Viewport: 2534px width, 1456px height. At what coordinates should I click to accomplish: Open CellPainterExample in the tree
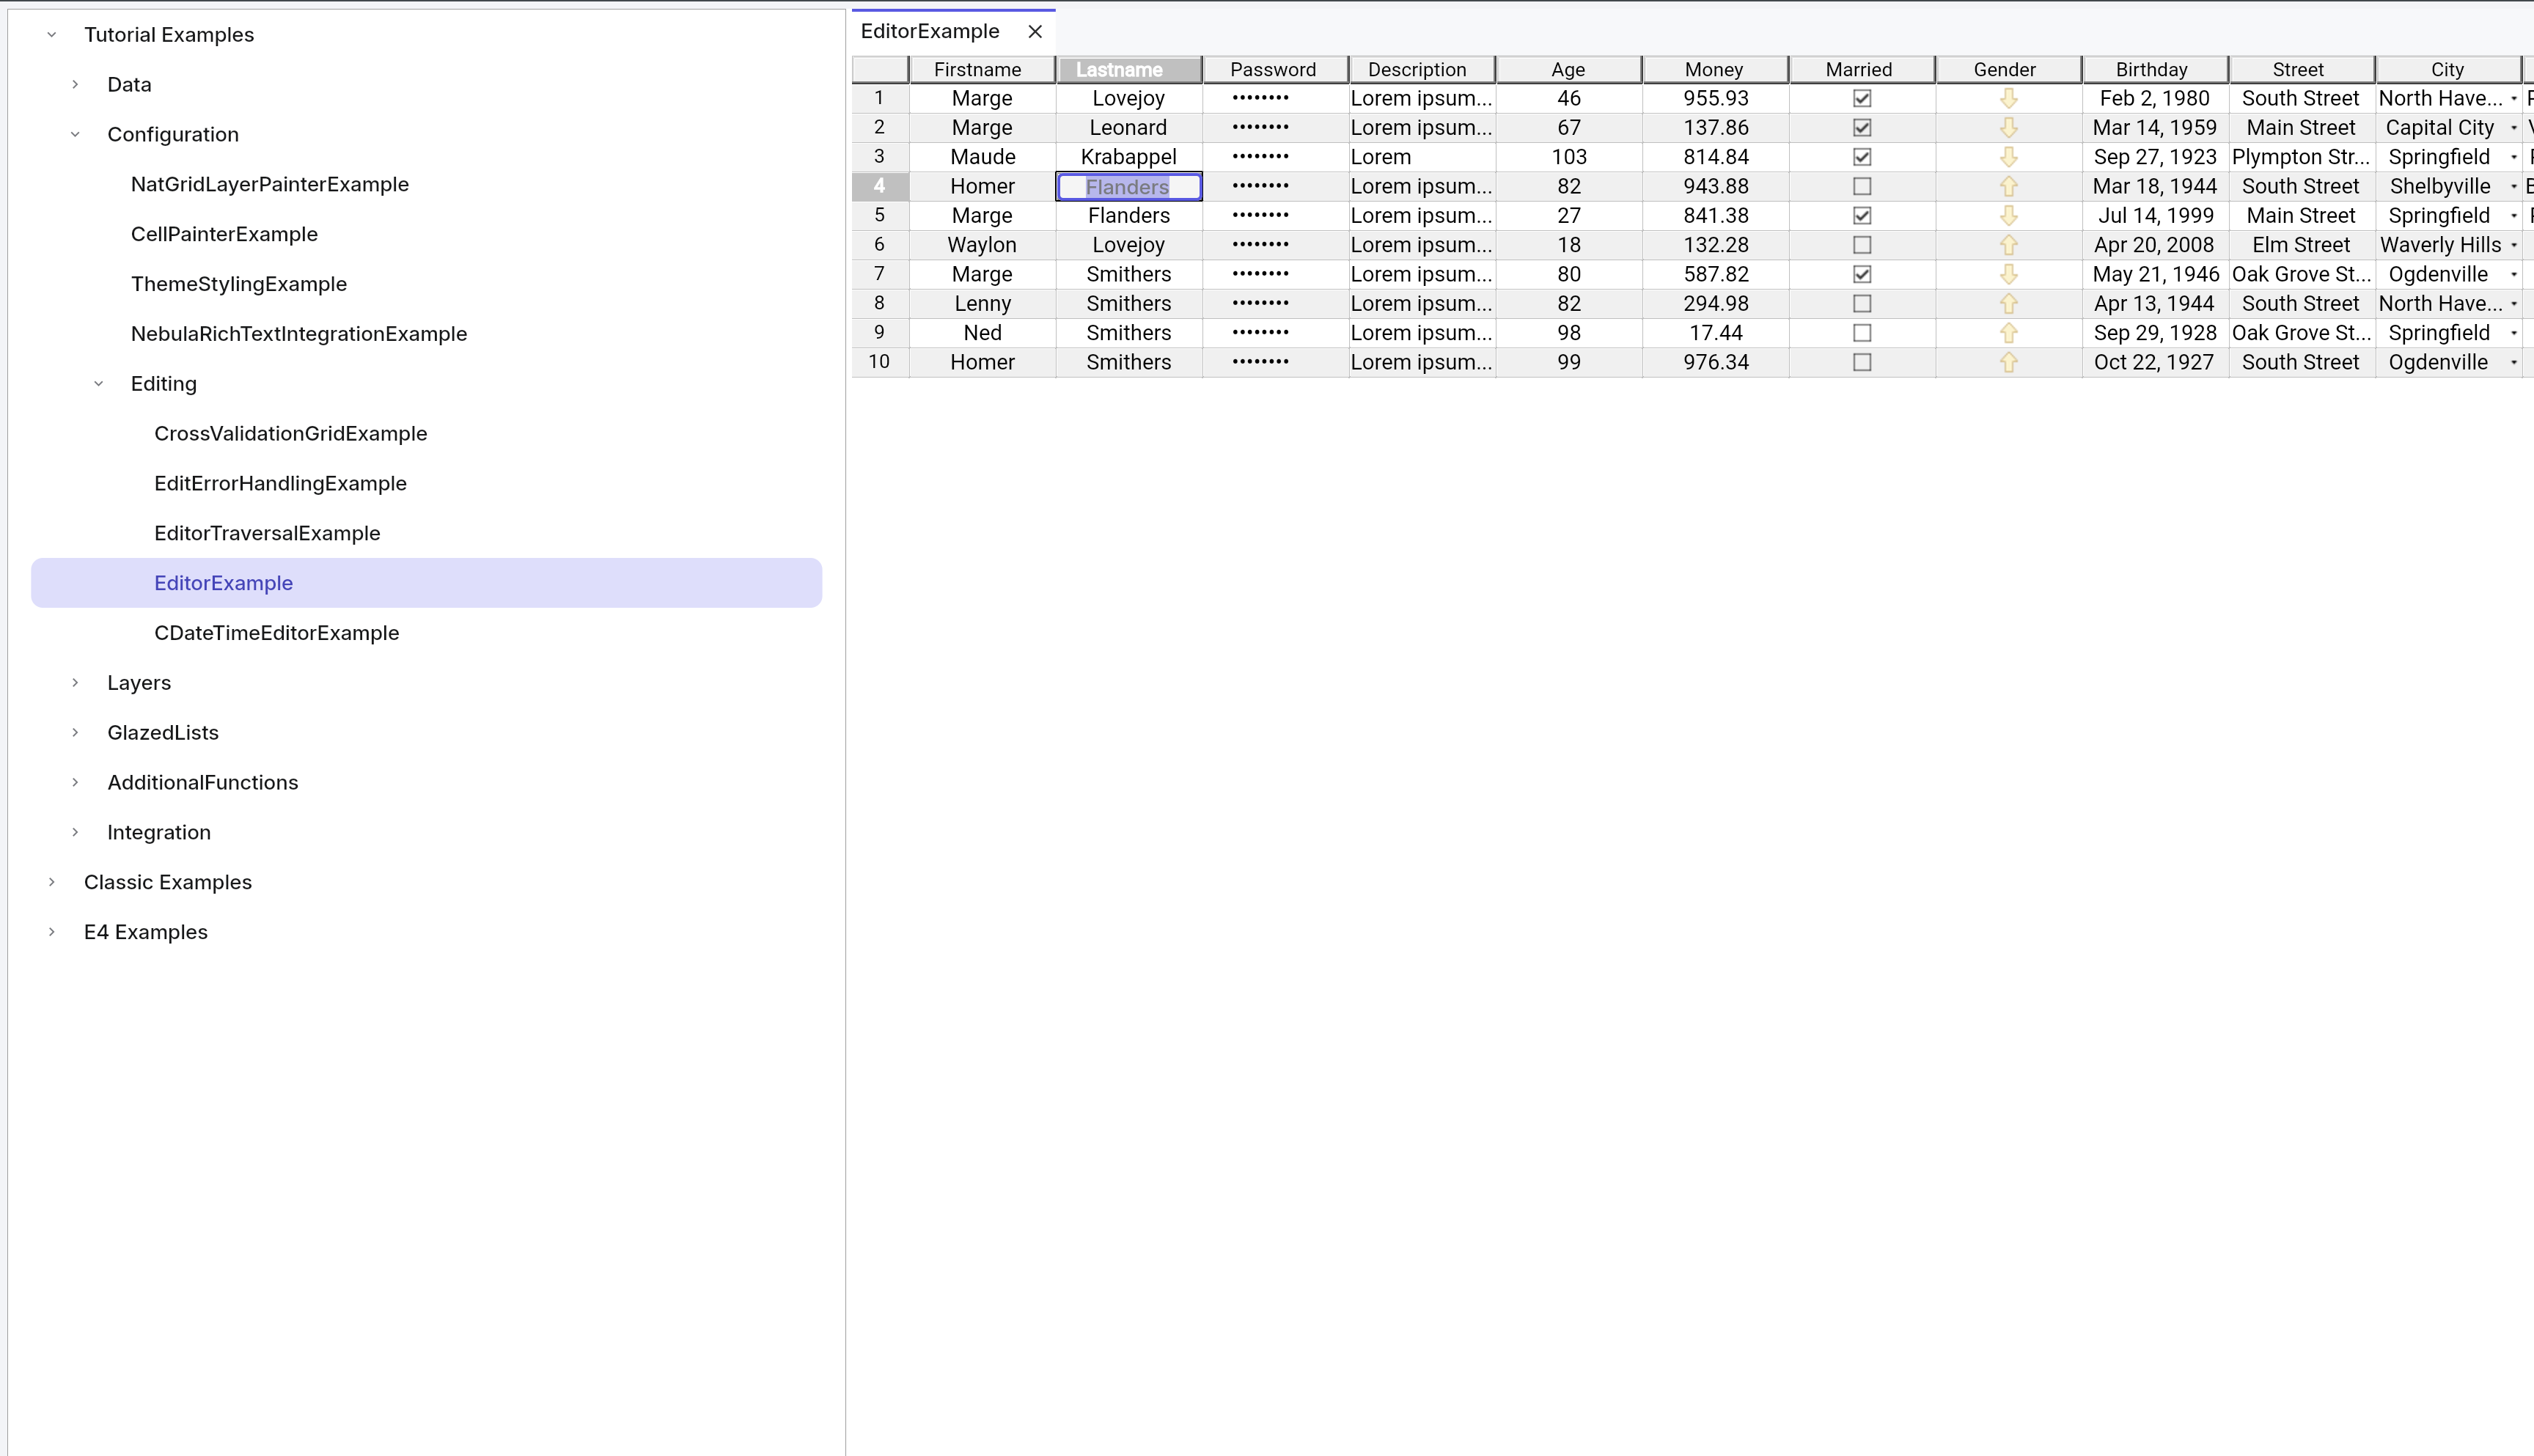(224, 234)
